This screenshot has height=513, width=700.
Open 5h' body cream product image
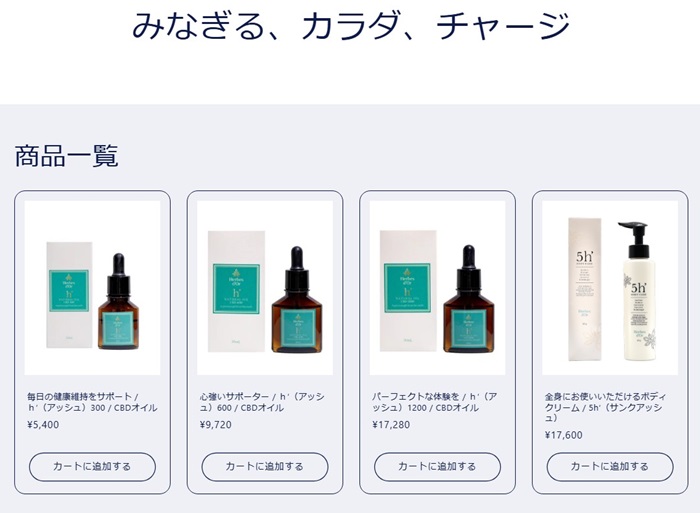pos(610,288)
